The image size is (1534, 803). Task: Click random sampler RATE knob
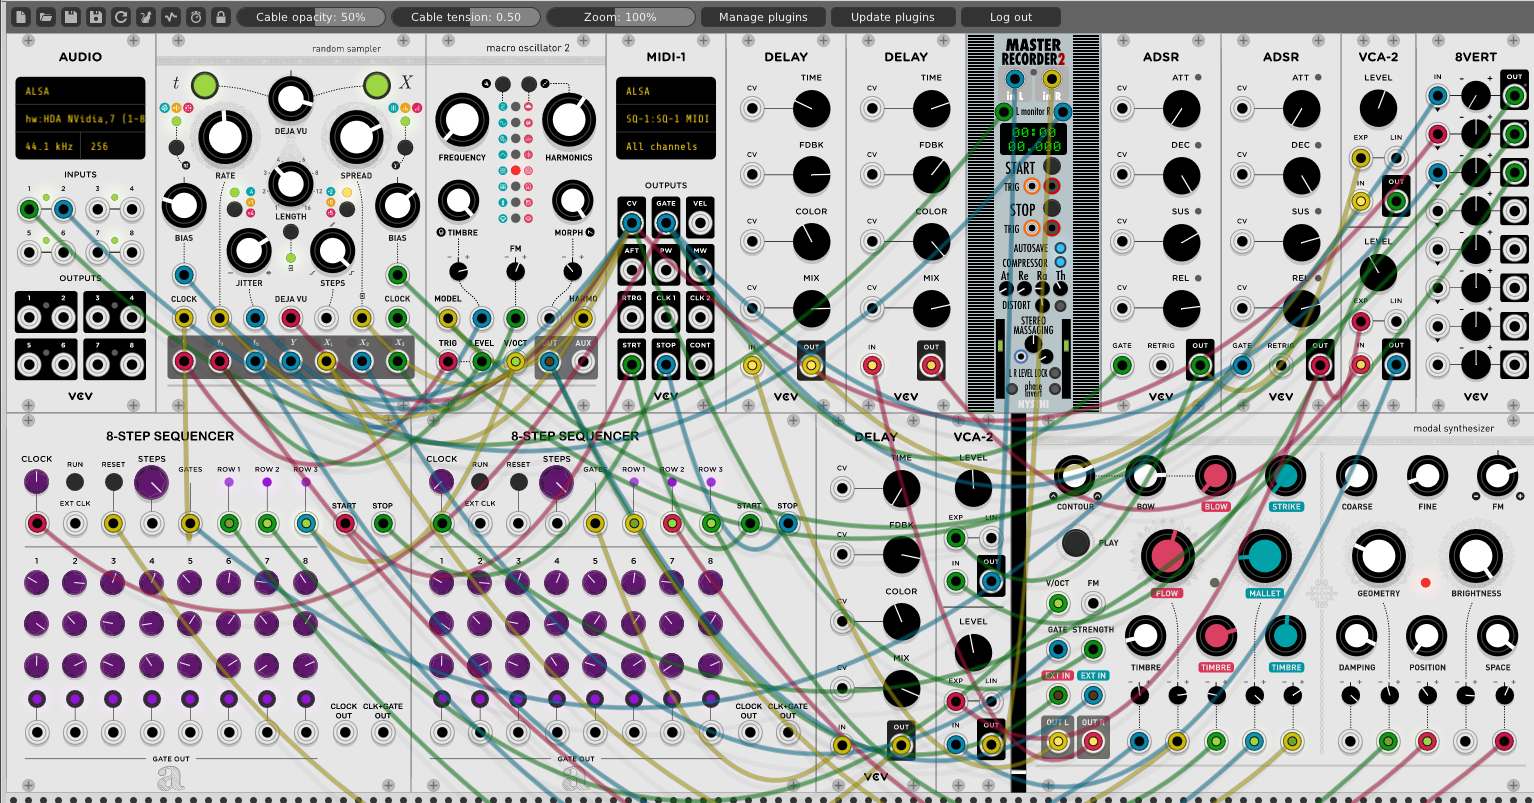point(225,139)
